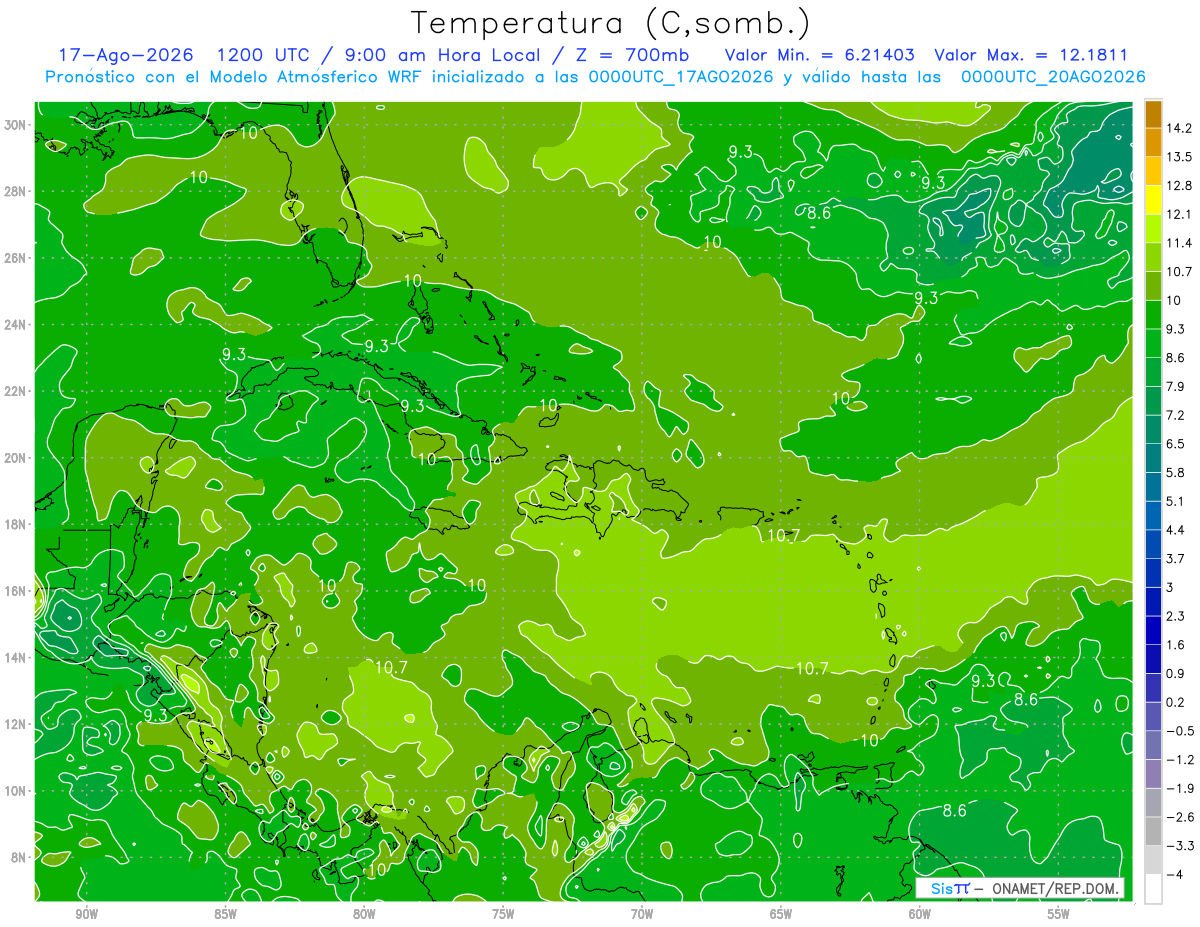Click the 7.2 legend value

pos(1177,415)
